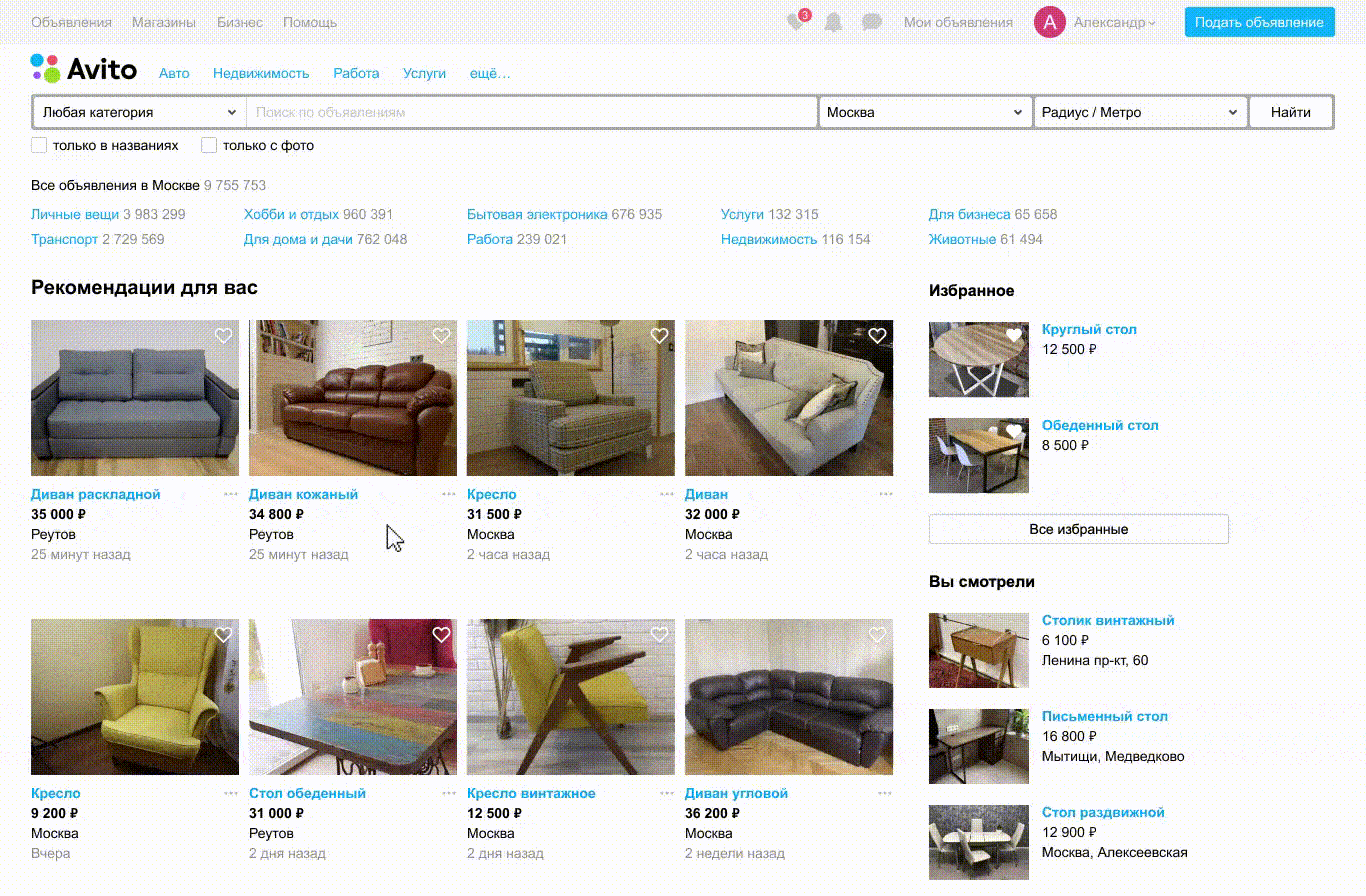
Task: Open the Стол обеденный photo thumbnail
Action: [353, 697]
